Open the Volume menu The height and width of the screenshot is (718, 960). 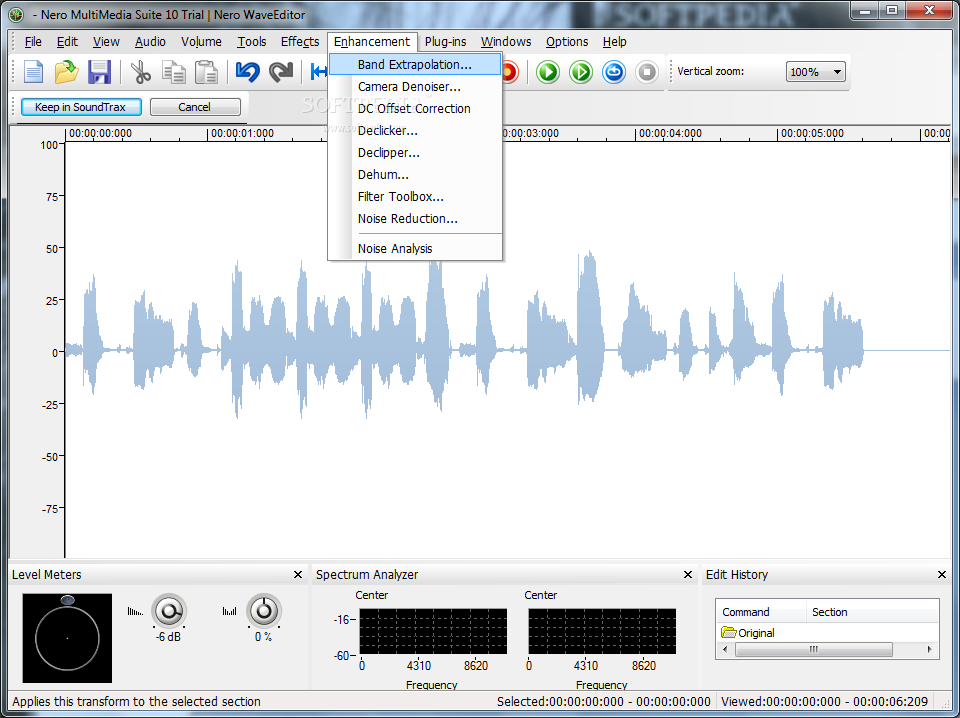(201, 42)
